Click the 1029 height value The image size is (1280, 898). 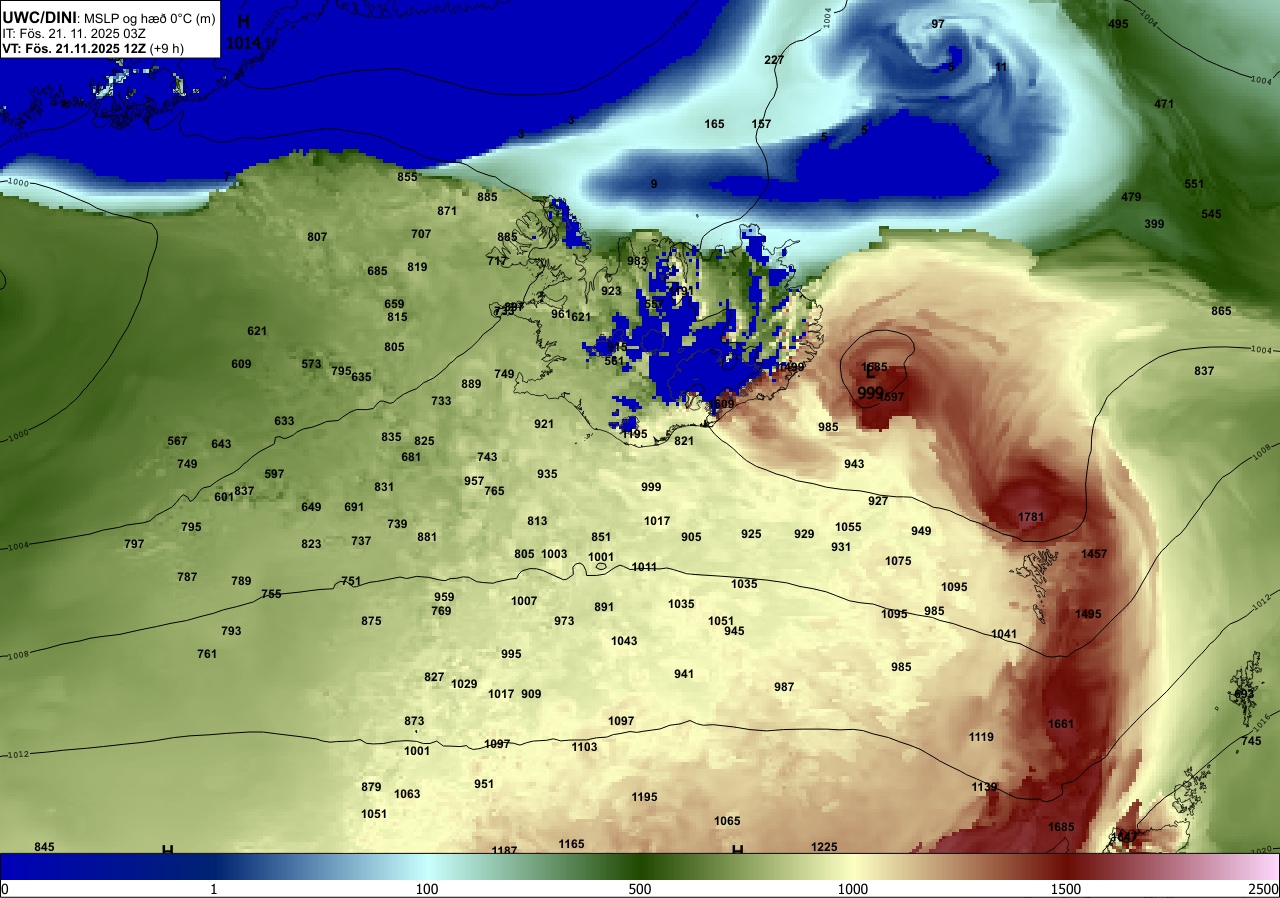coord(464,684)
